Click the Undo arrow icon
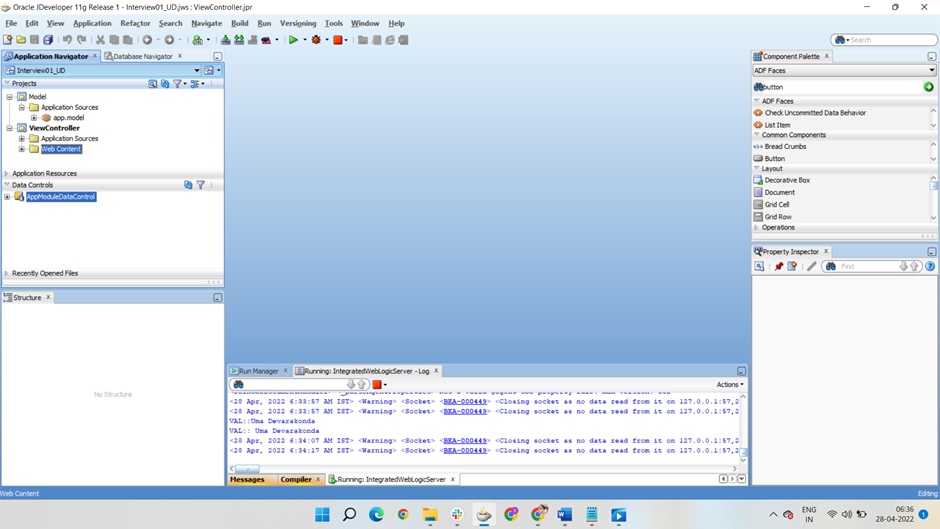The height and width of the screenshot is (529, 940). pos(67,40)
